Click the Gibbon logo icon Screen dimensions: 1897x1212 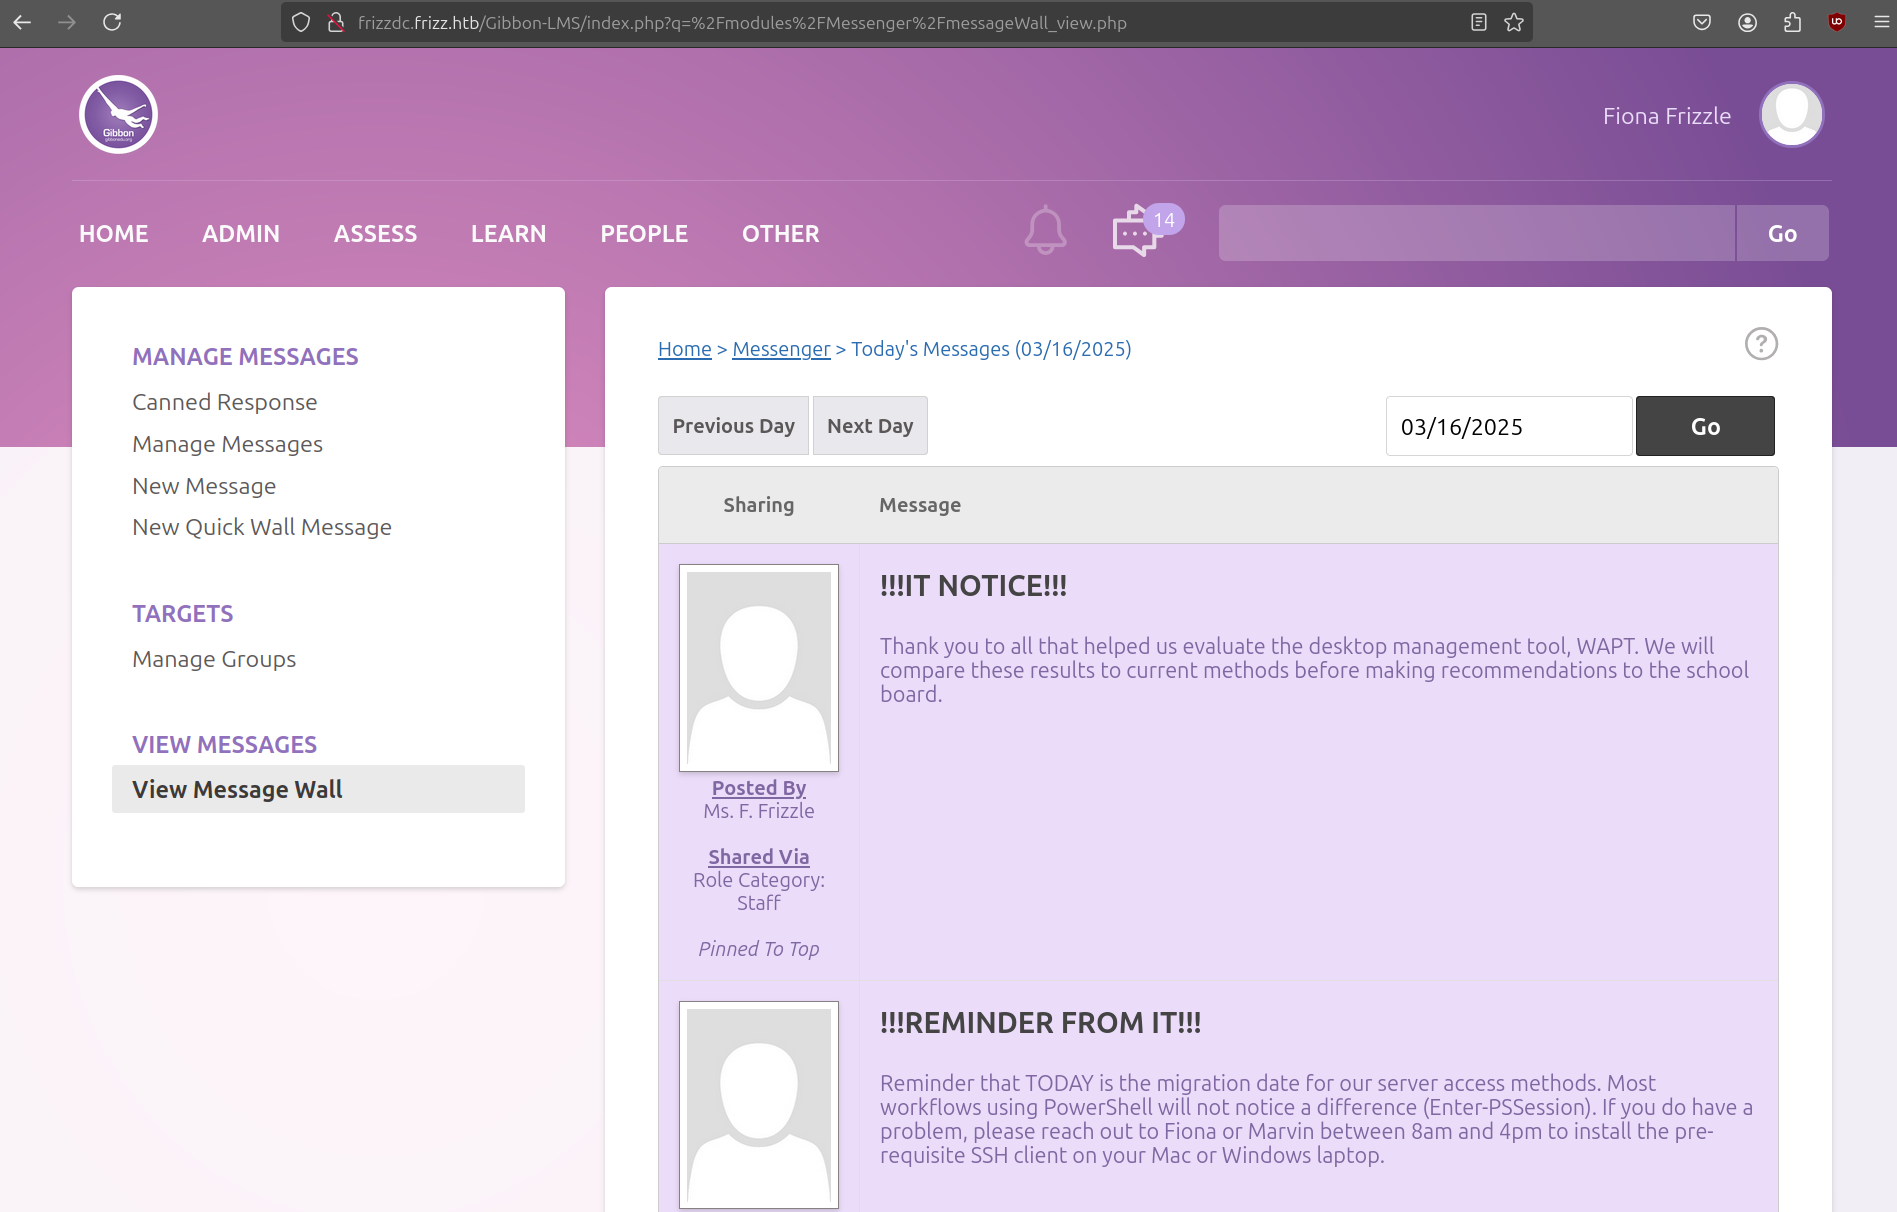tap(118, 115)
